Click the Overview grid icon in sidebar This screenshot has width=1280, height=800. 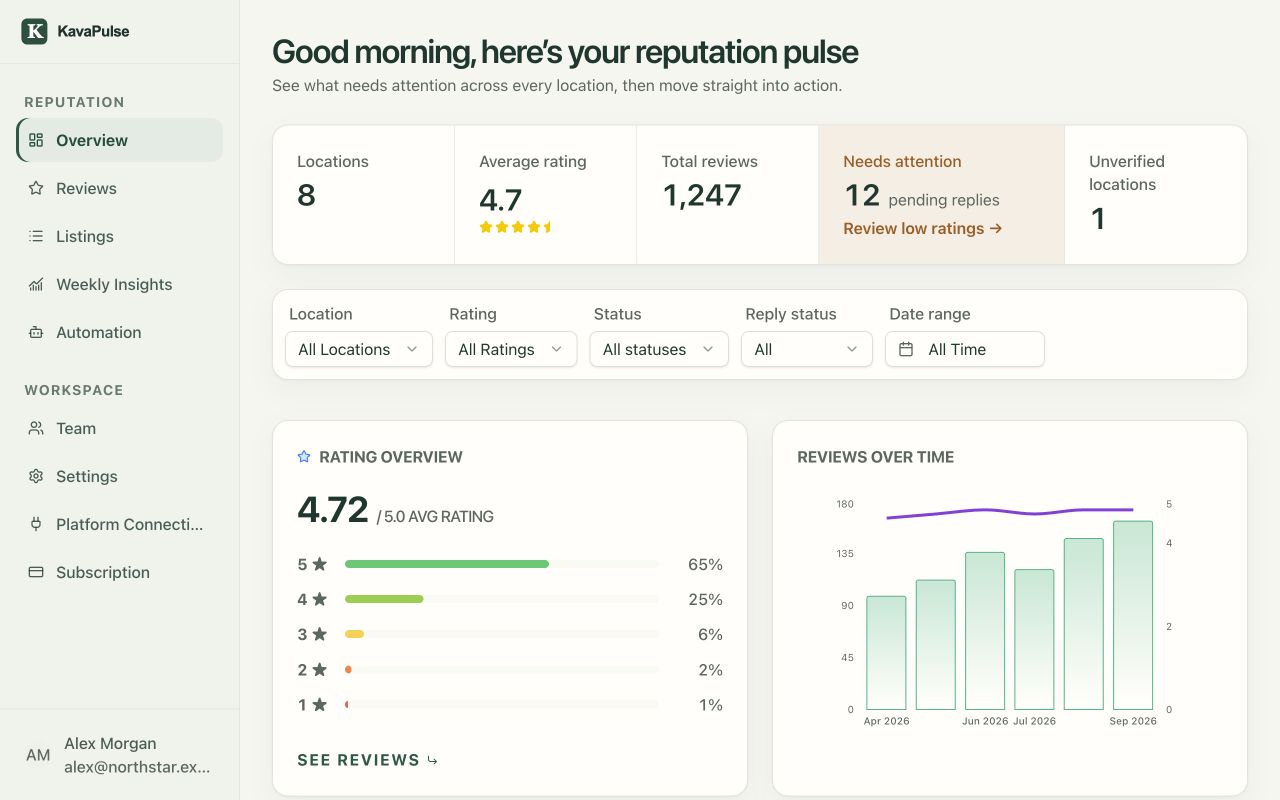36,140
